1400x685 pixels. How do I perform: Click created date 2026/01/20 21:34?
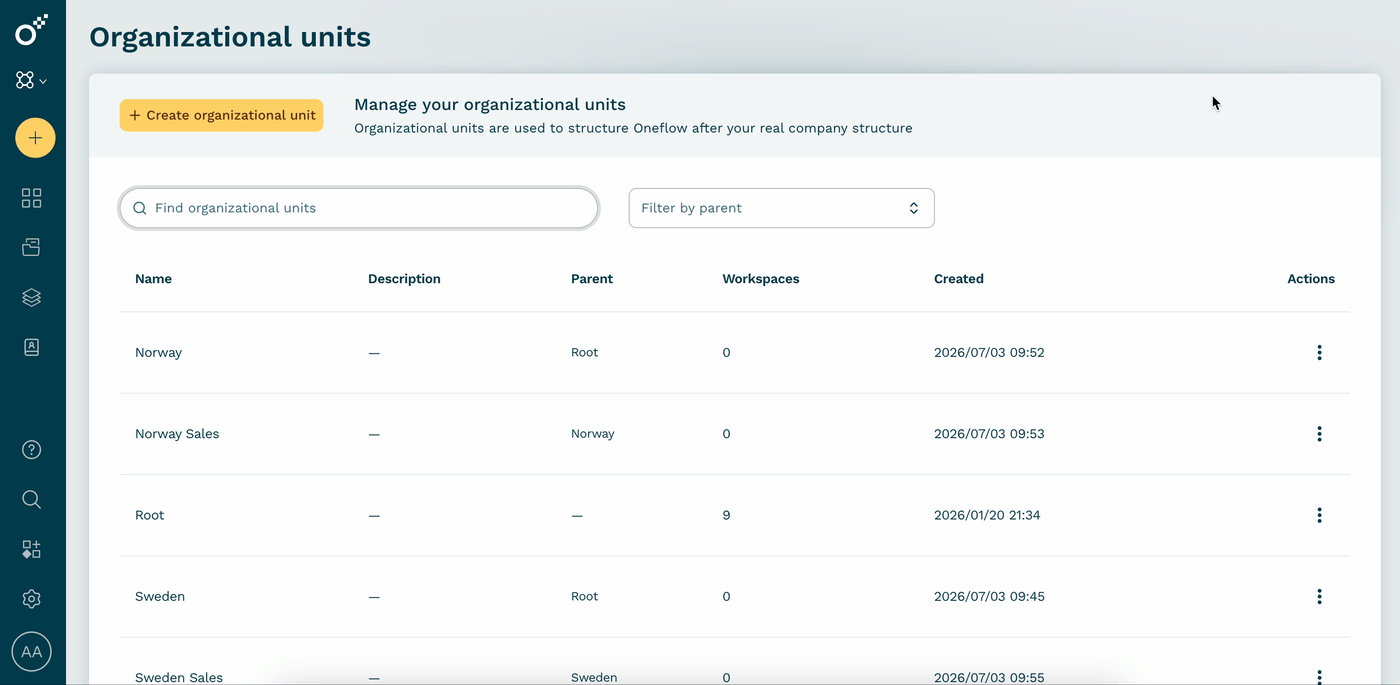pos(987,515)
